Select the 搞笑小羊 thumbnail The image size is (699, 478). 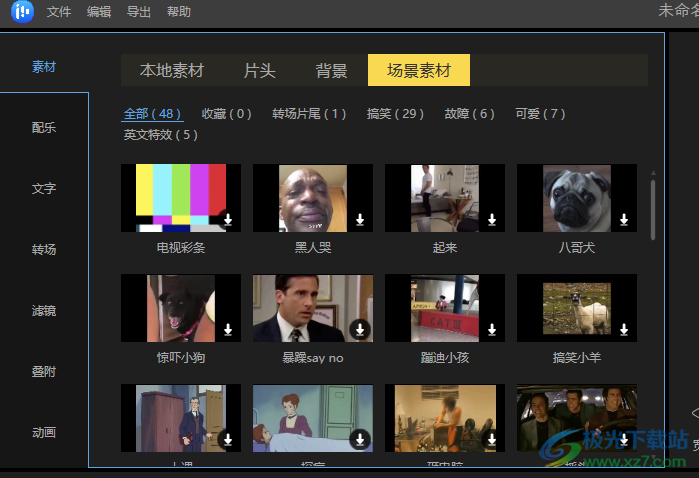coord(577,308)
